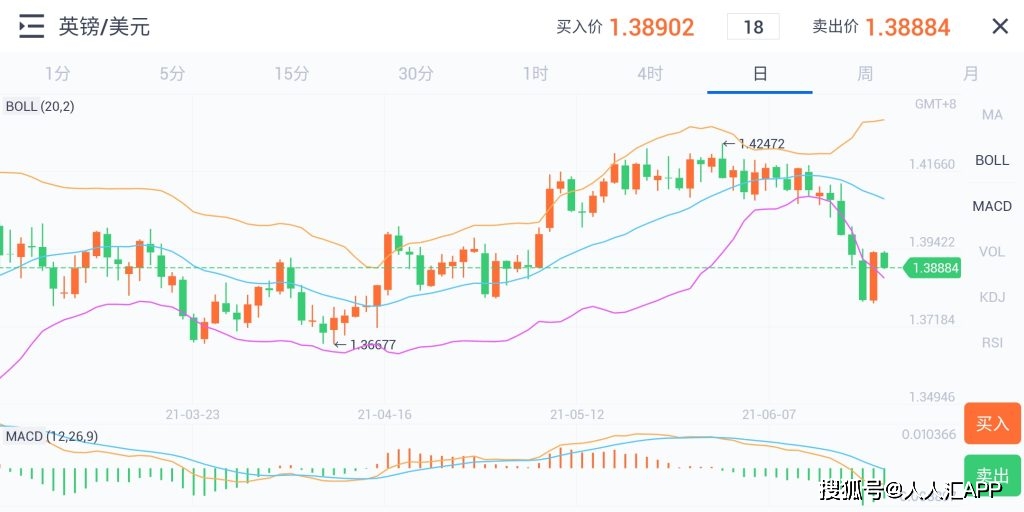Switch to the 月 monthly chart tab
Screen dimensions: 1024x512
click(x=971, y=74)
